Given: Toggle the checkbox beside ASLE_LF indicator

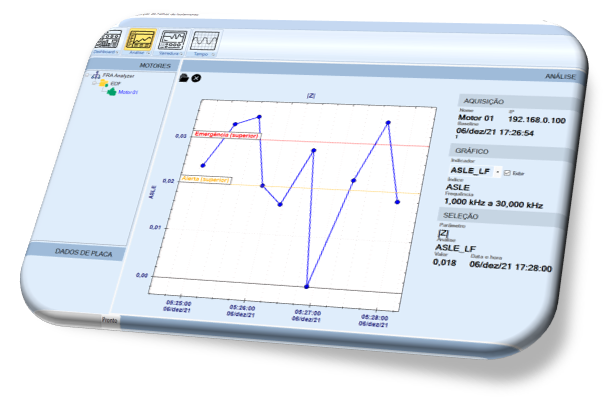Looking at the screenshot, I should tap(507, 173).
